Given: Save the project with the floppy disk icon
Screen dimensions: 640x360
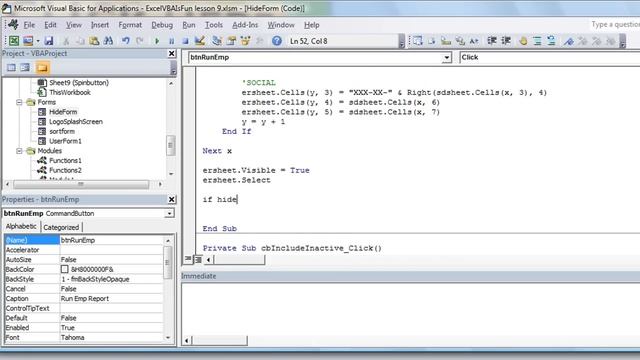Looking at the screenshot, I should [49, 41].
